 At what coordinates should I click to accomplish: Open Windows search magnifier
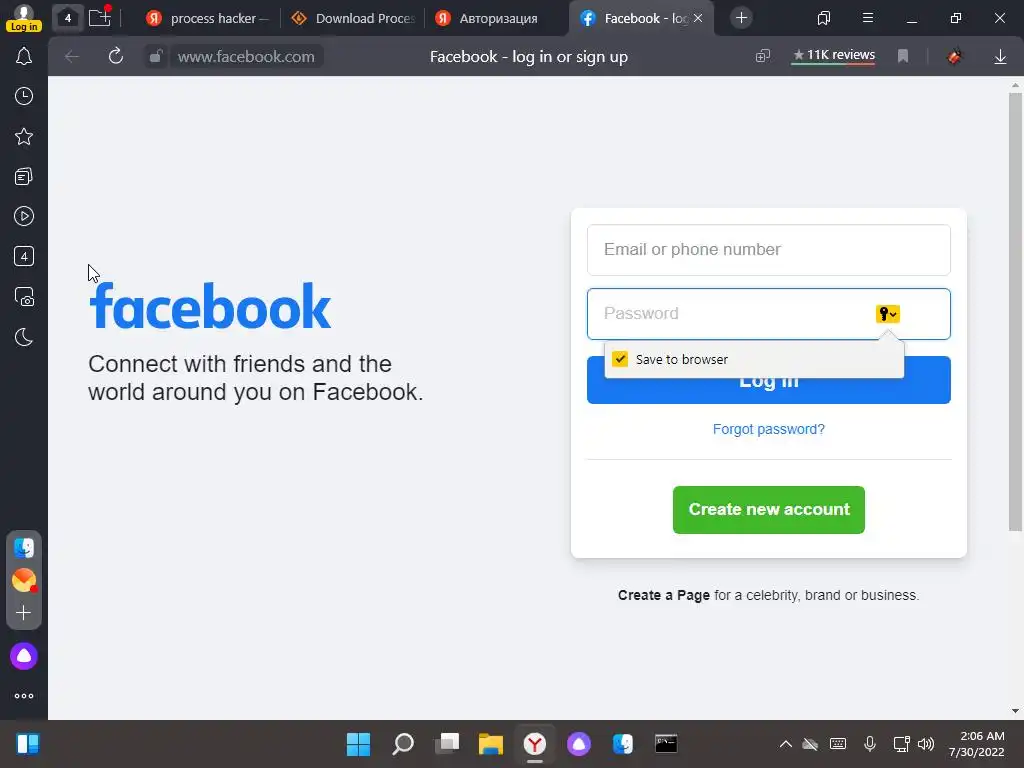point(402,744)
